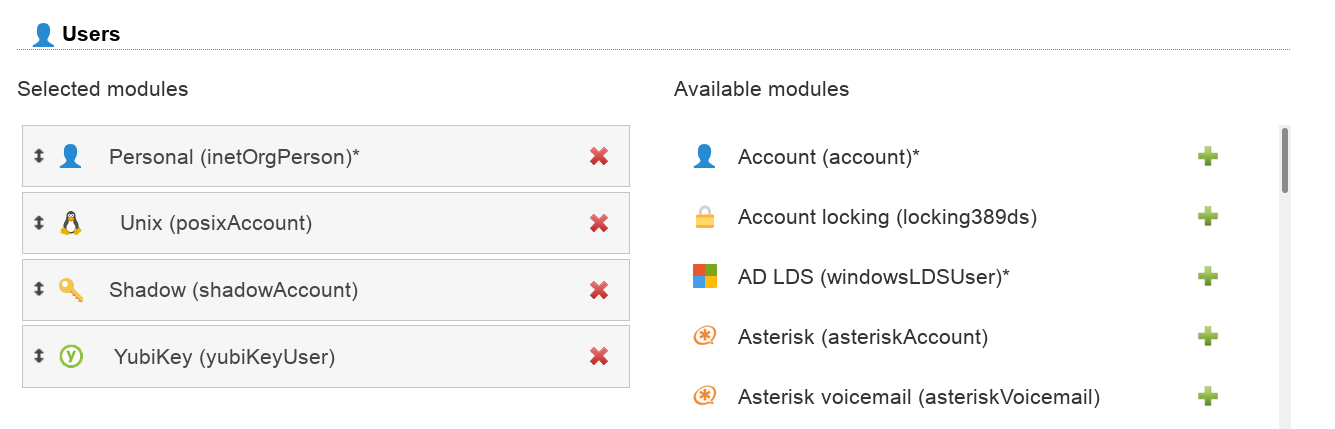Screen dimensions: 1335x429
Task: Click the Unix module reorder handle
Action: coord(39,223)
